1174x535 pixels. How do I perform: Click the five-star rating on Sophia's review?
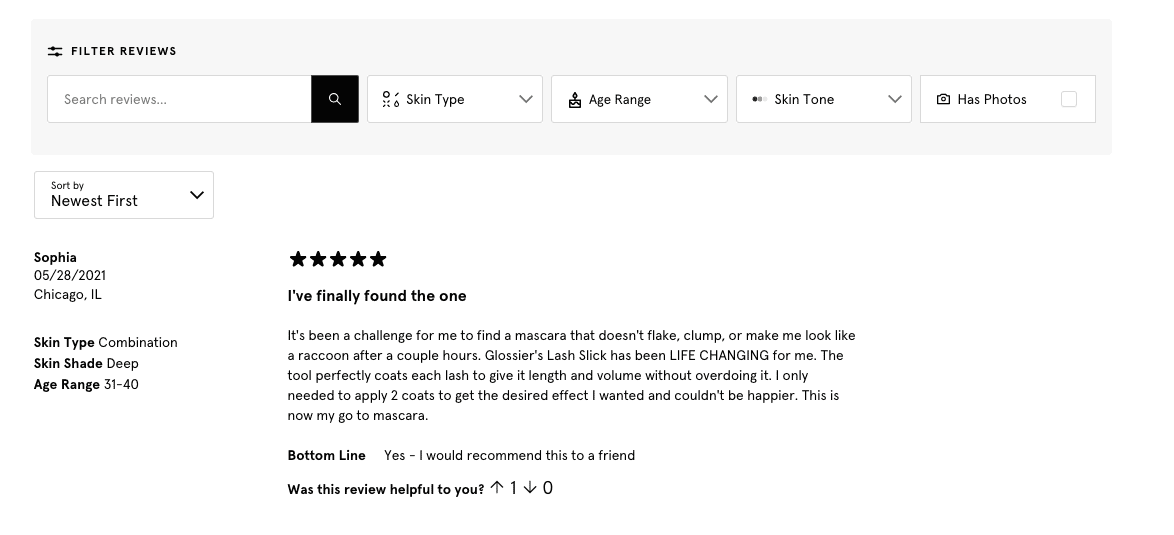coord(338,259)
